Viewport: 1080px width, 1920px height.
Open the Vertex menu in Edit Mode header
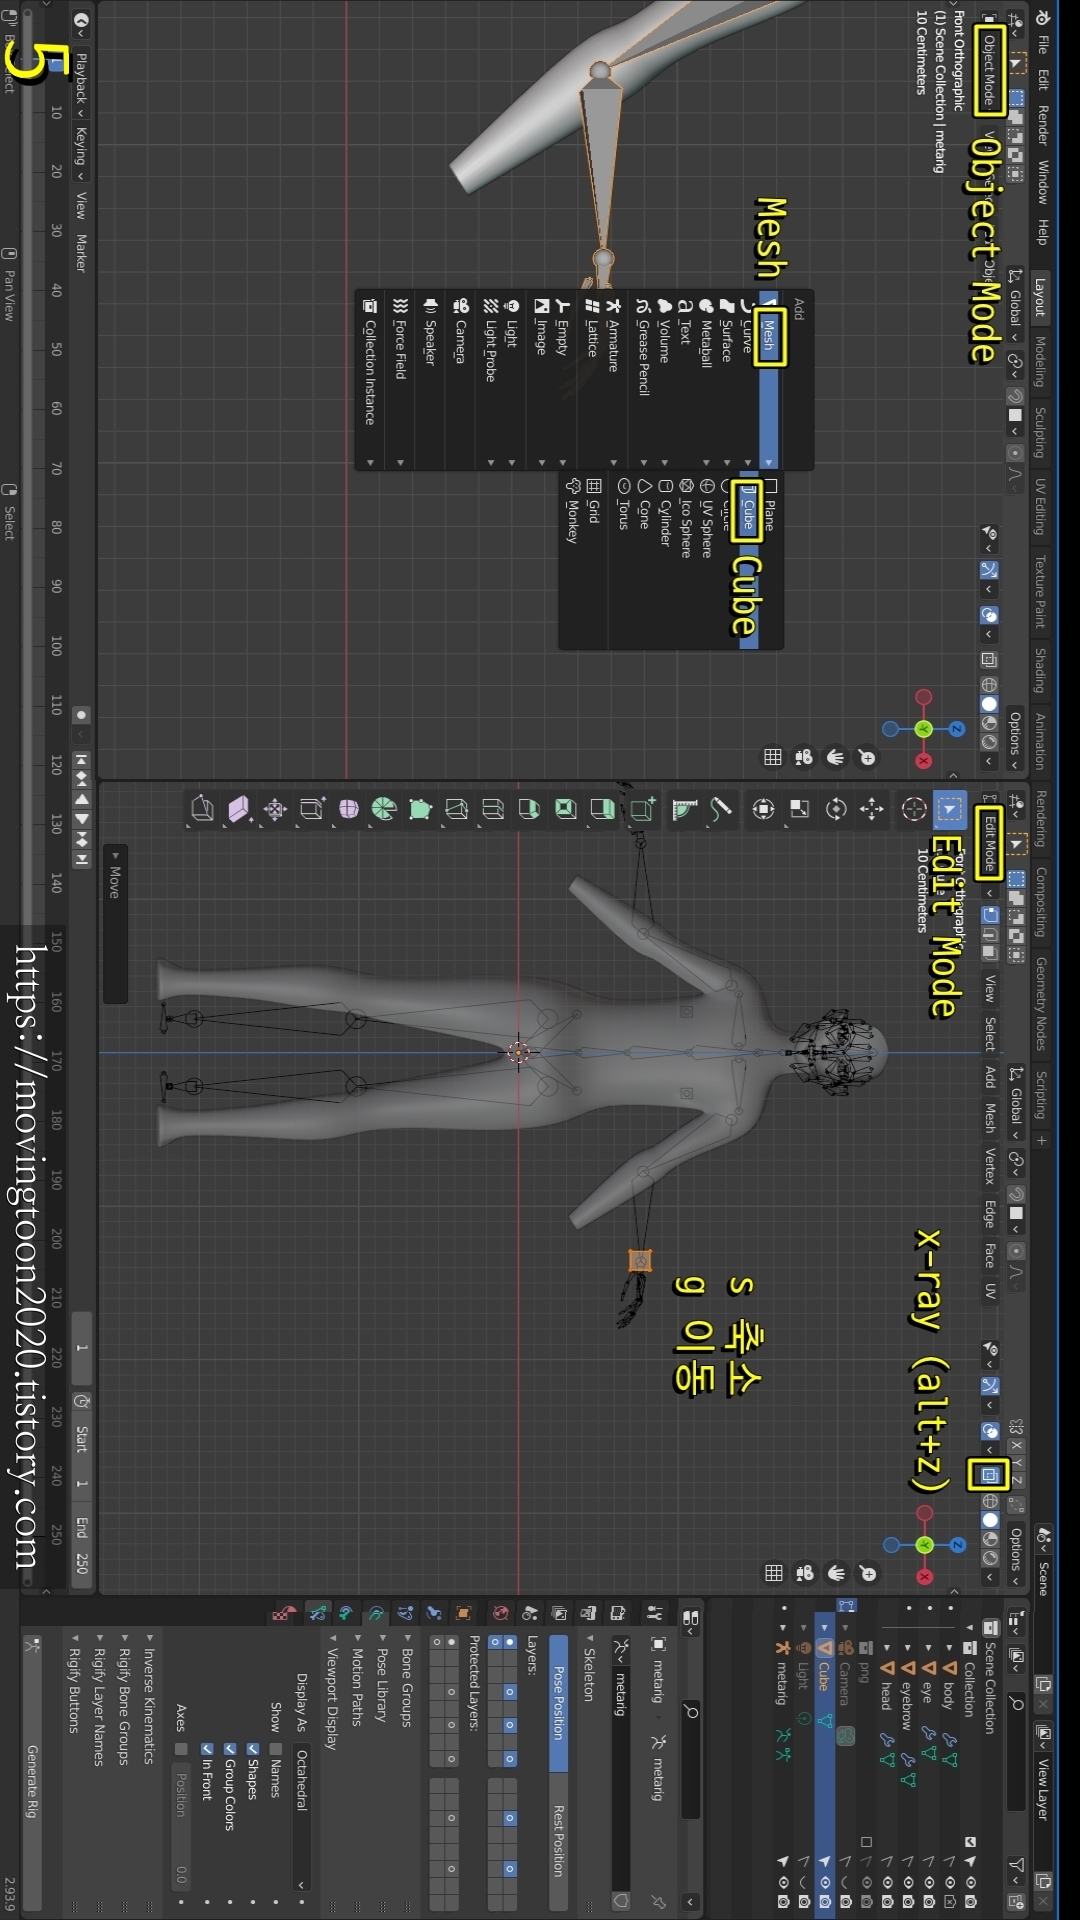pos(989,1165)
